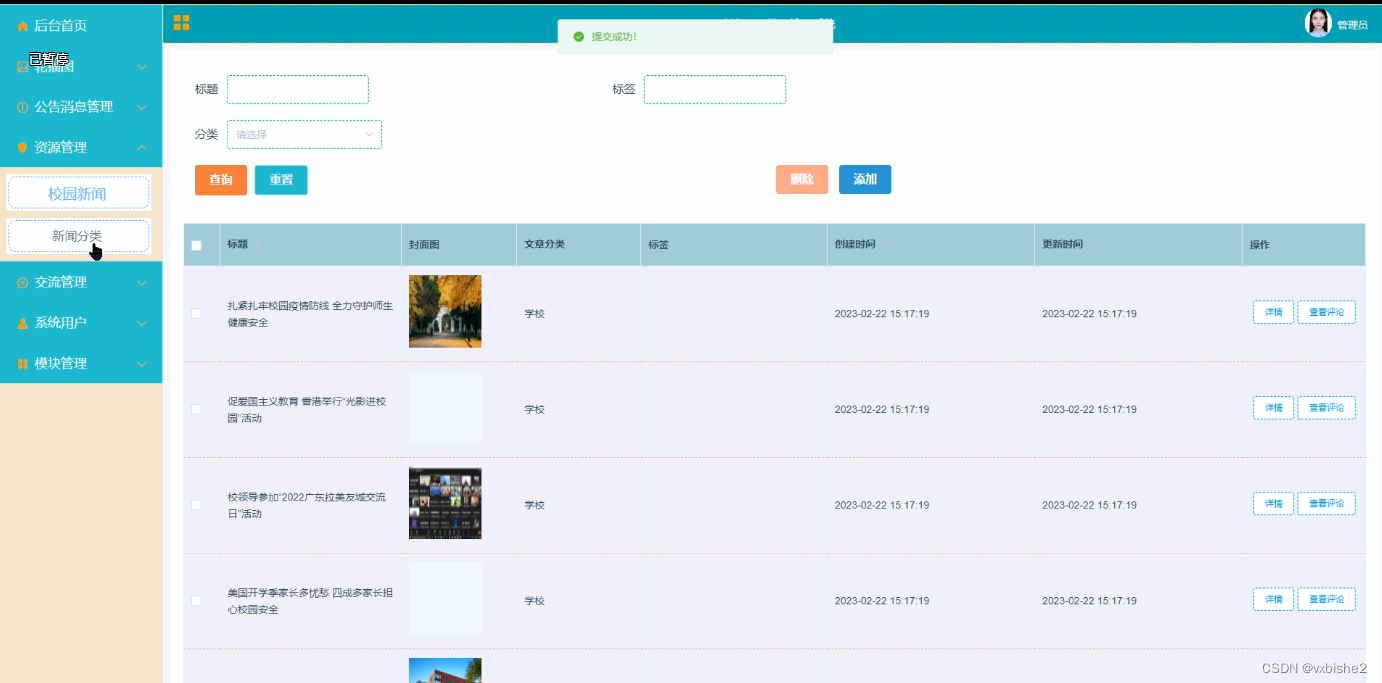This screenshot has width=1382, height=683.
Task: Tick the select-all checkbox in table header
Action: tap(196, 245)
